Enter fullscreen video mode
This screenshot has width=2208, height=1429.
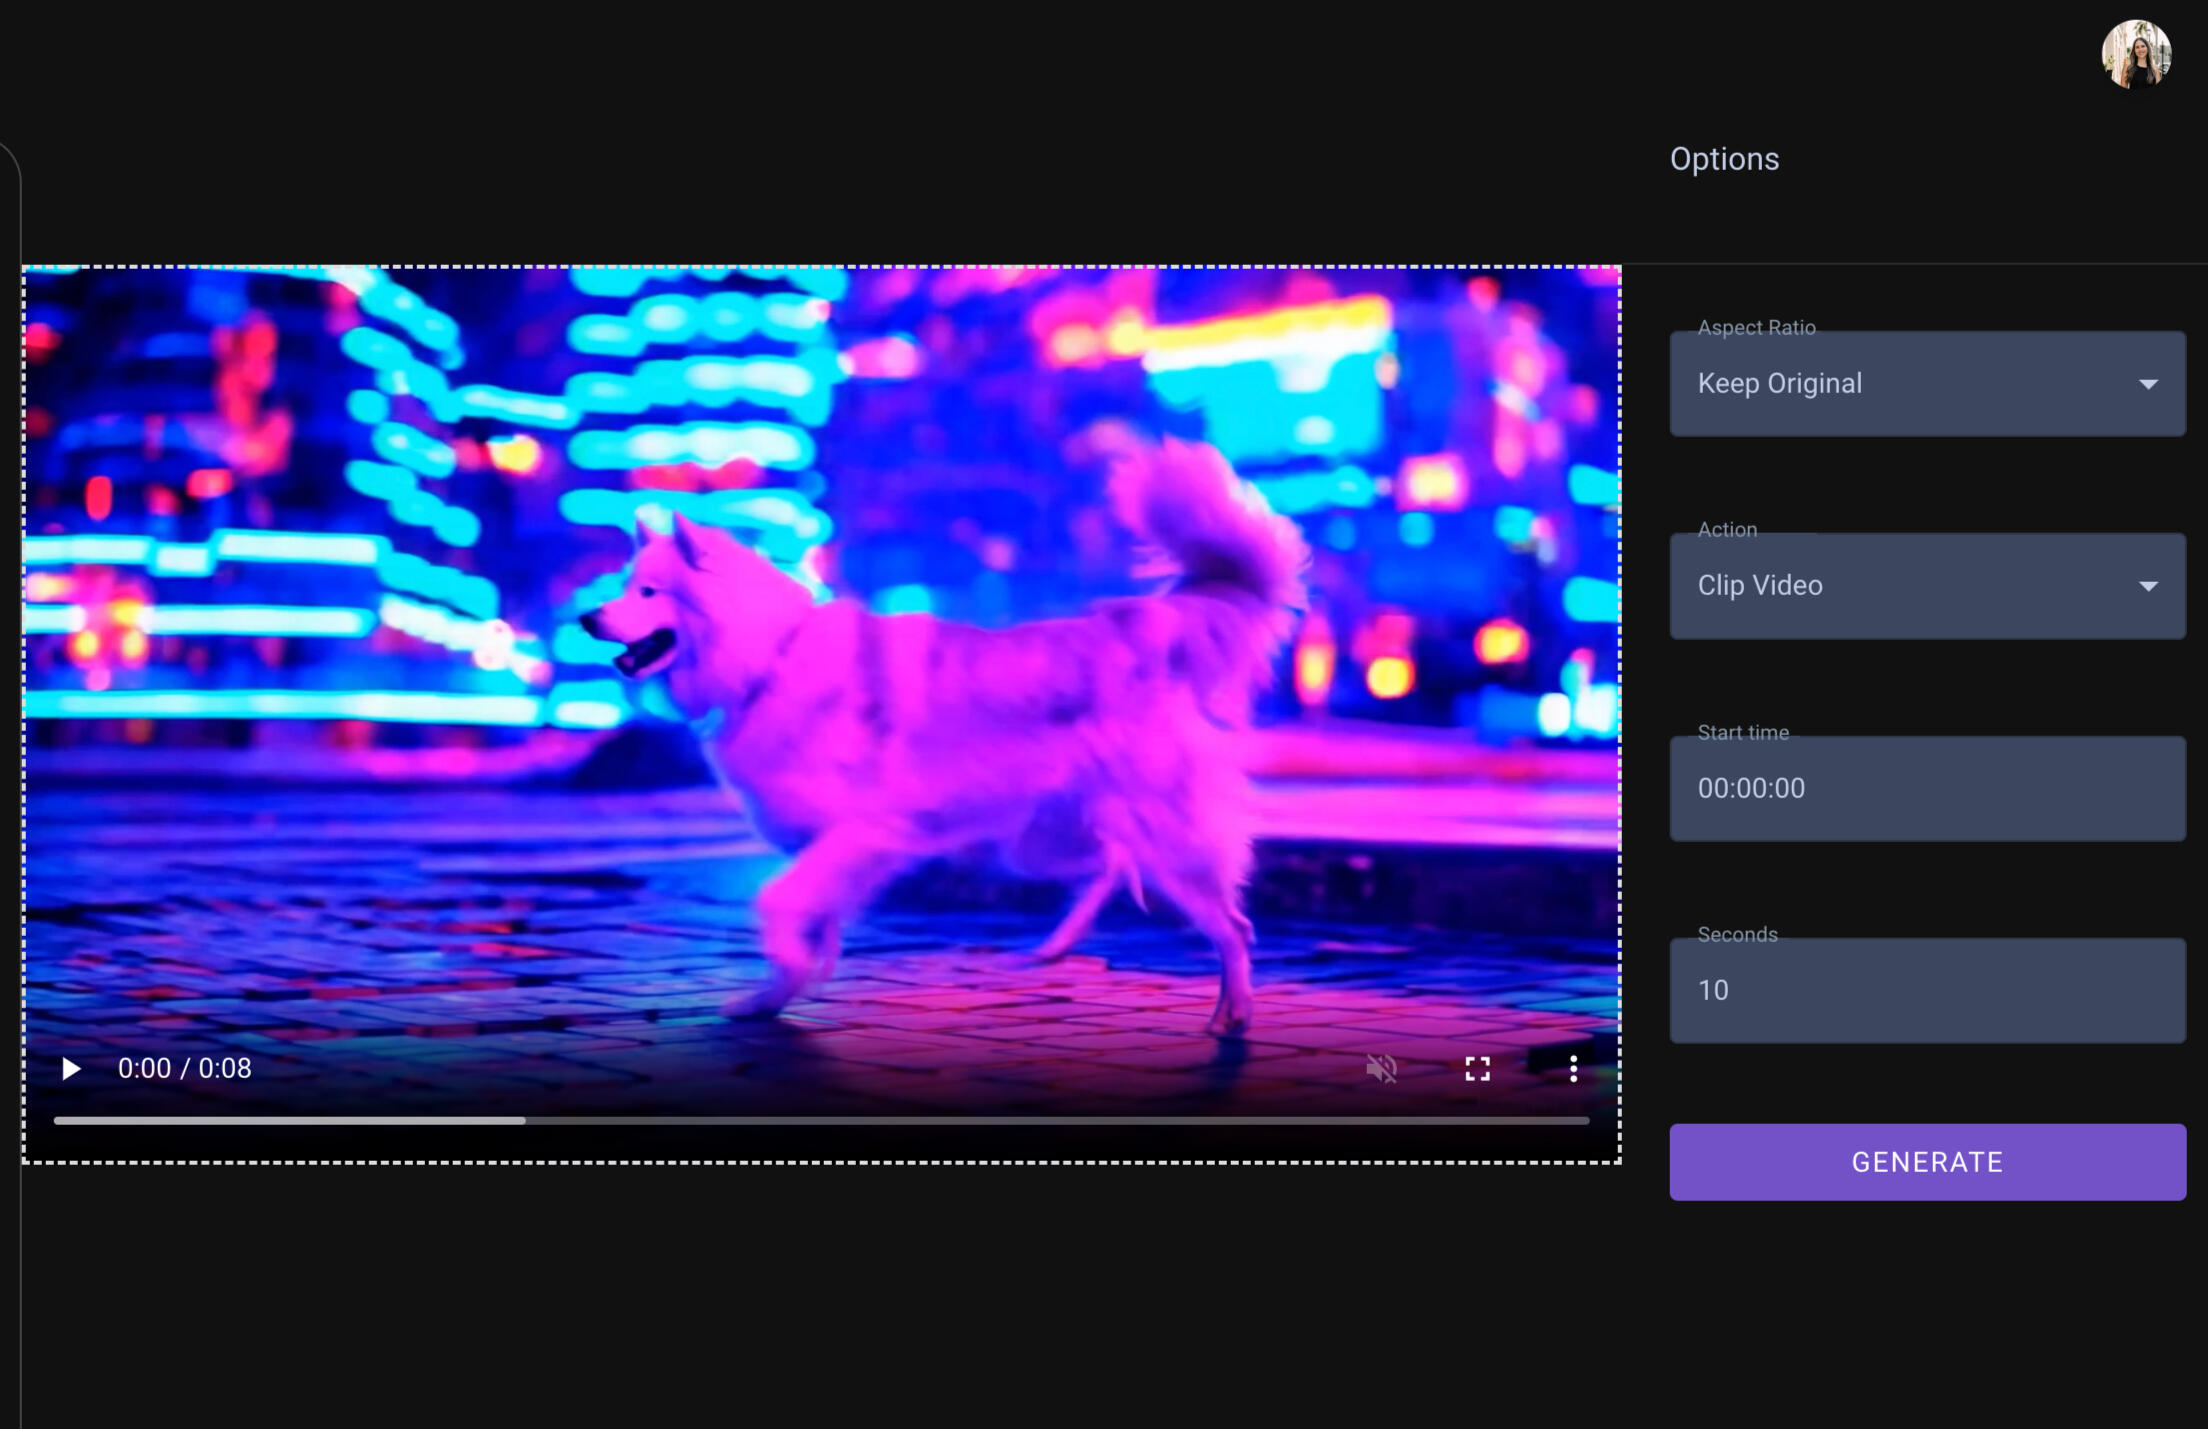(x=1477, y=1069)
